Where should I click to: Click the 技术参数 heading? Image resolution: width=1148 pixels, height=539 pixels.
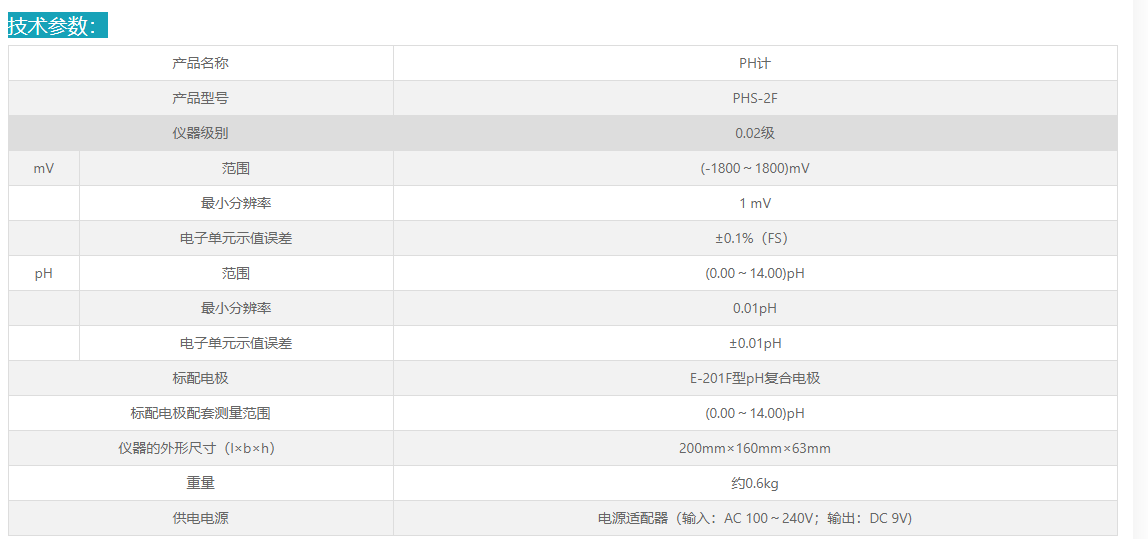tap(53, 27)
